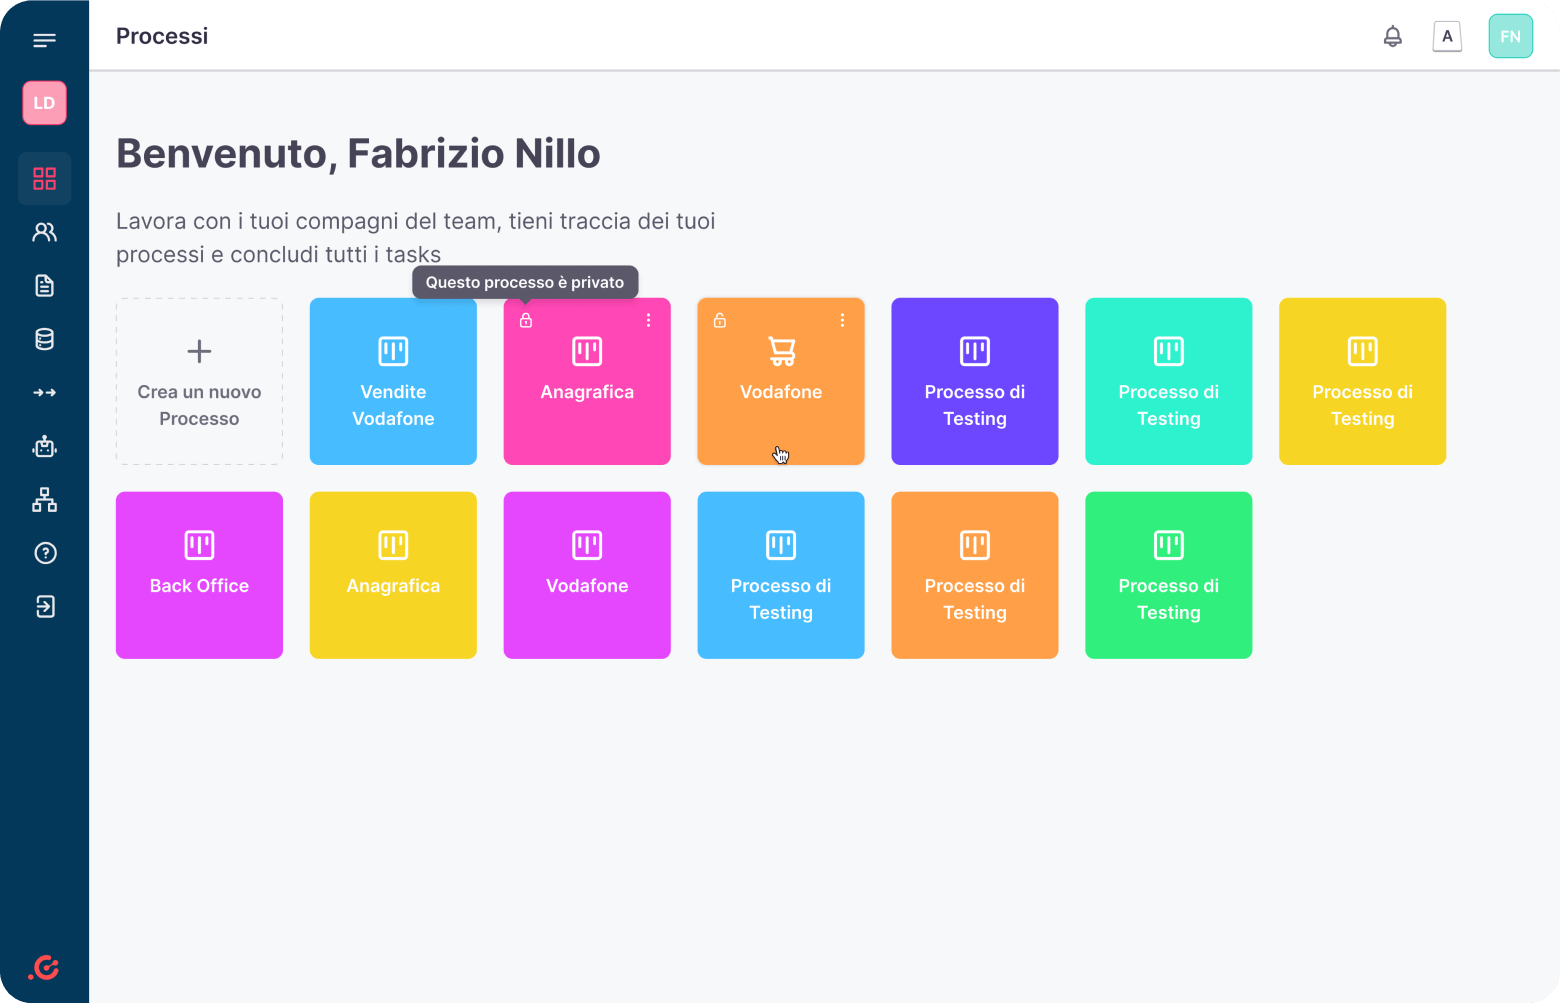
Task: Click the double-arrow automation icon in sidebar
Action: pyautogui.click(x=44, y=393)
